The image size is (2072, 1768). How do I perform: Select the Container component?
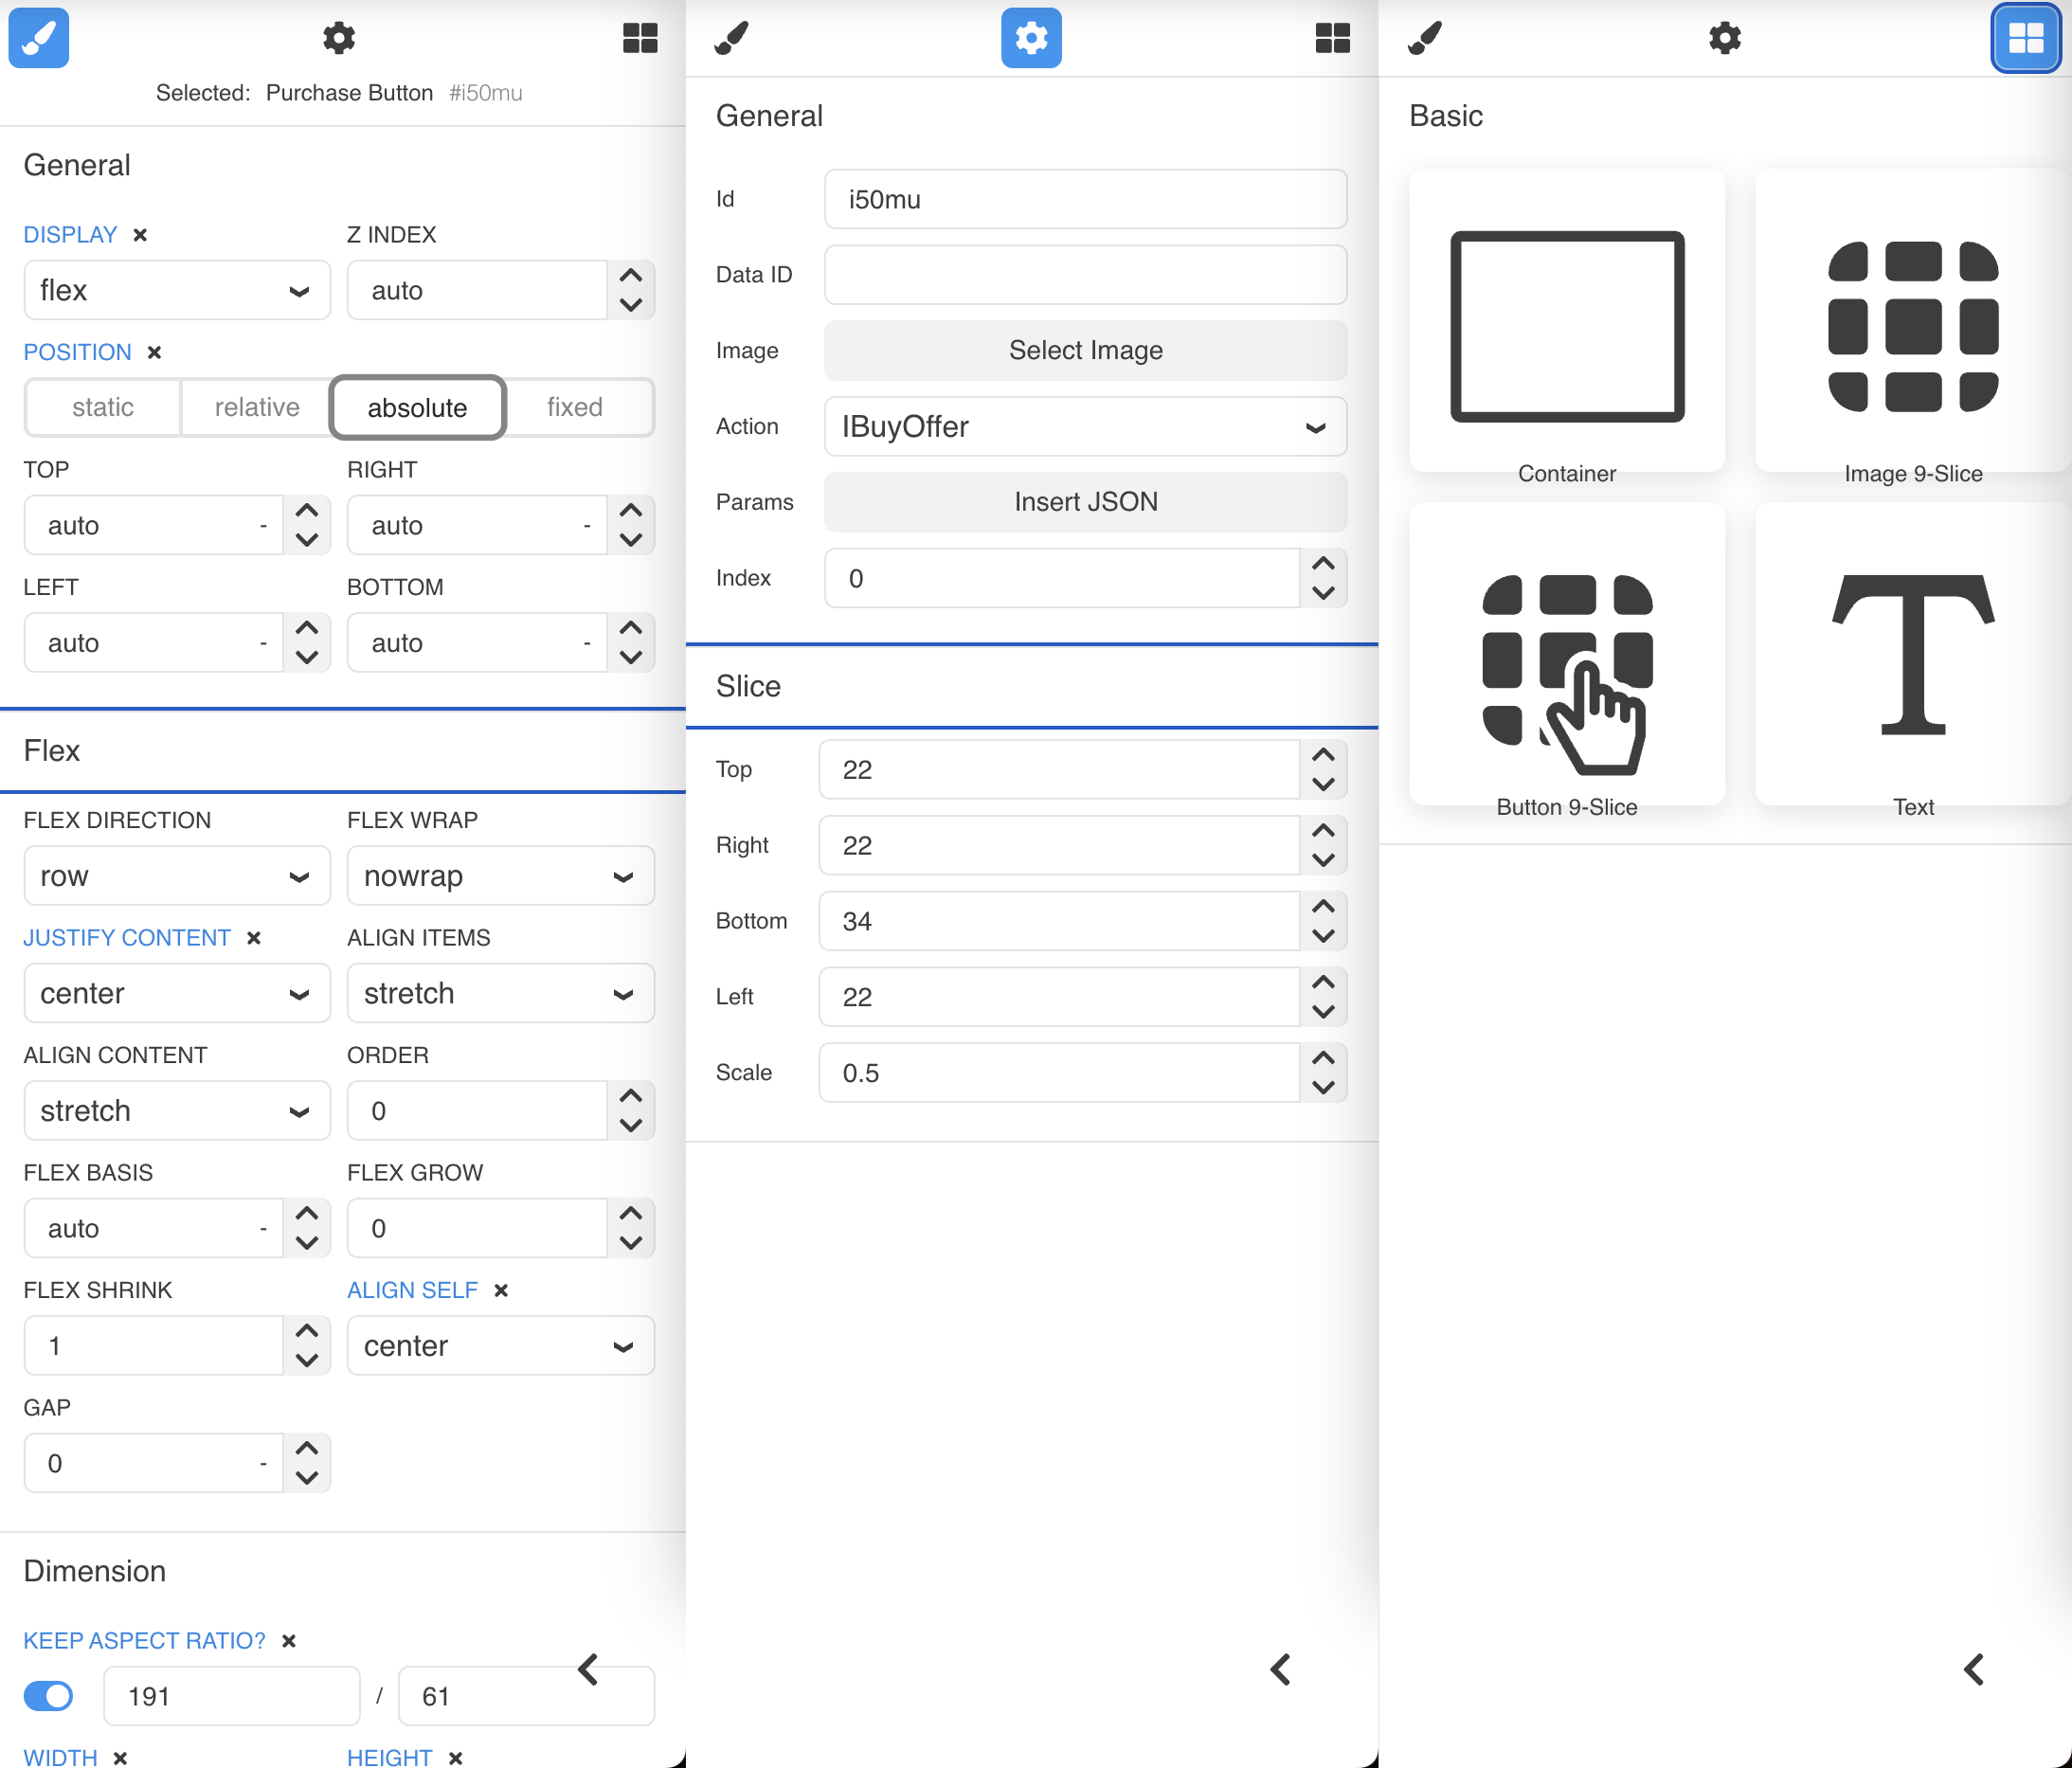(1565, 320)
